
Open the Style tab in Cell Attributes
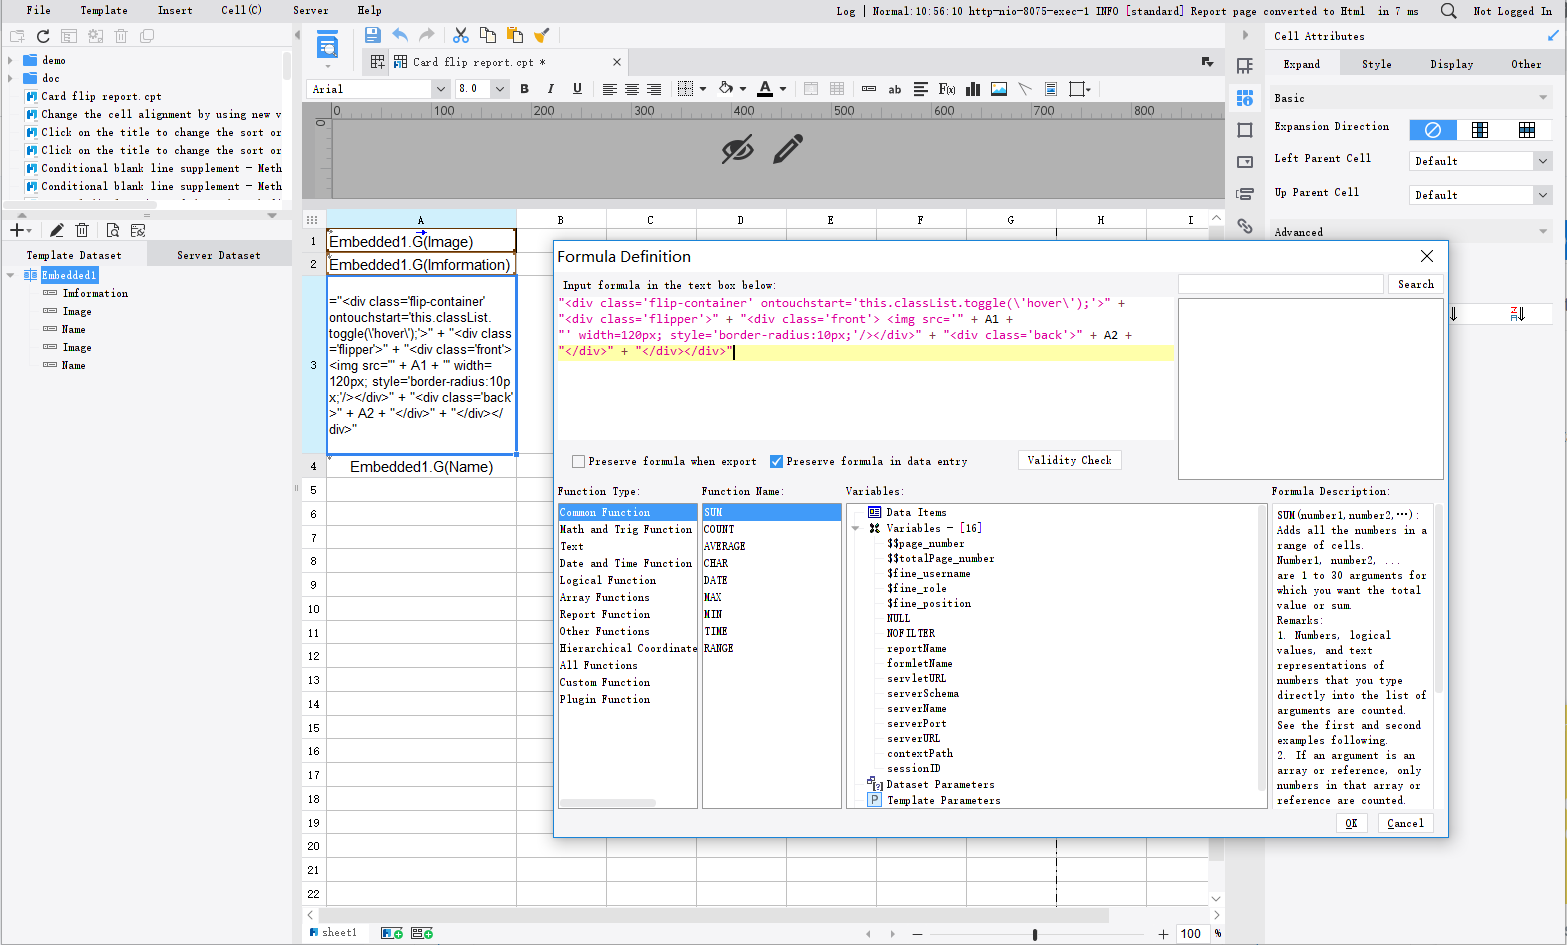1376,64
